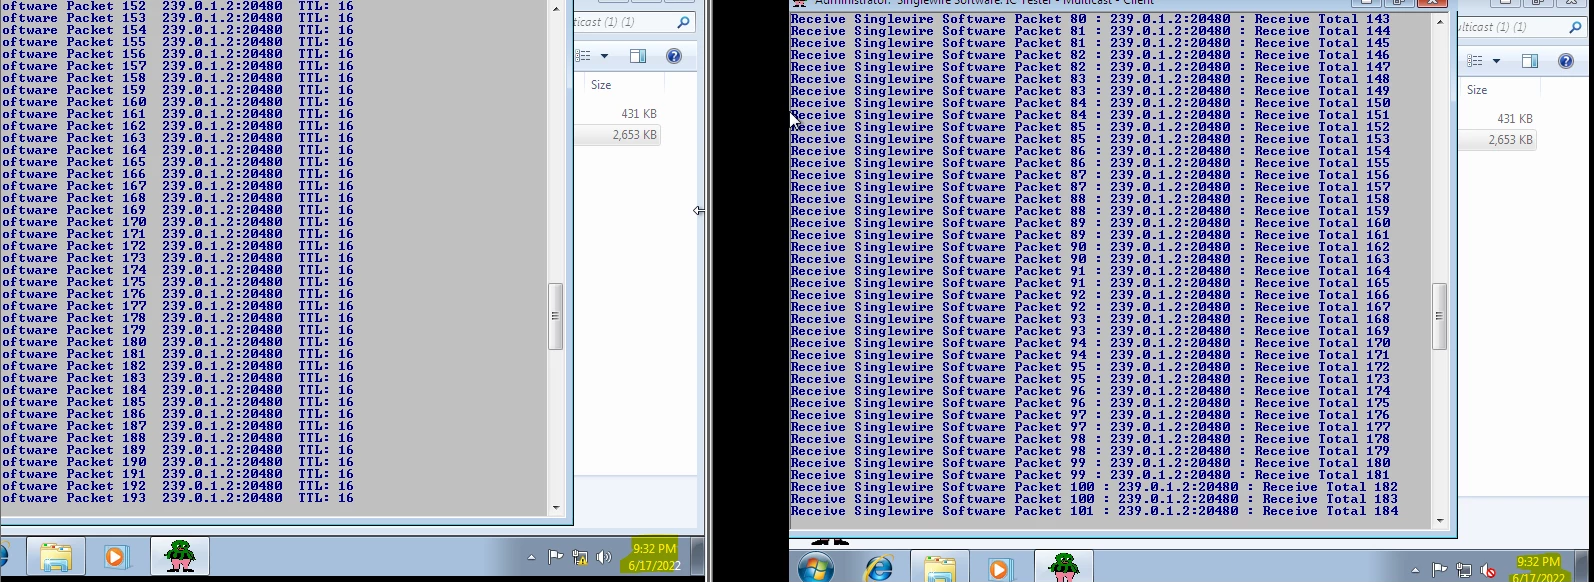Click search magnifier in left Explorer window
Screen dimensions: 1594x587
point(684,22)
